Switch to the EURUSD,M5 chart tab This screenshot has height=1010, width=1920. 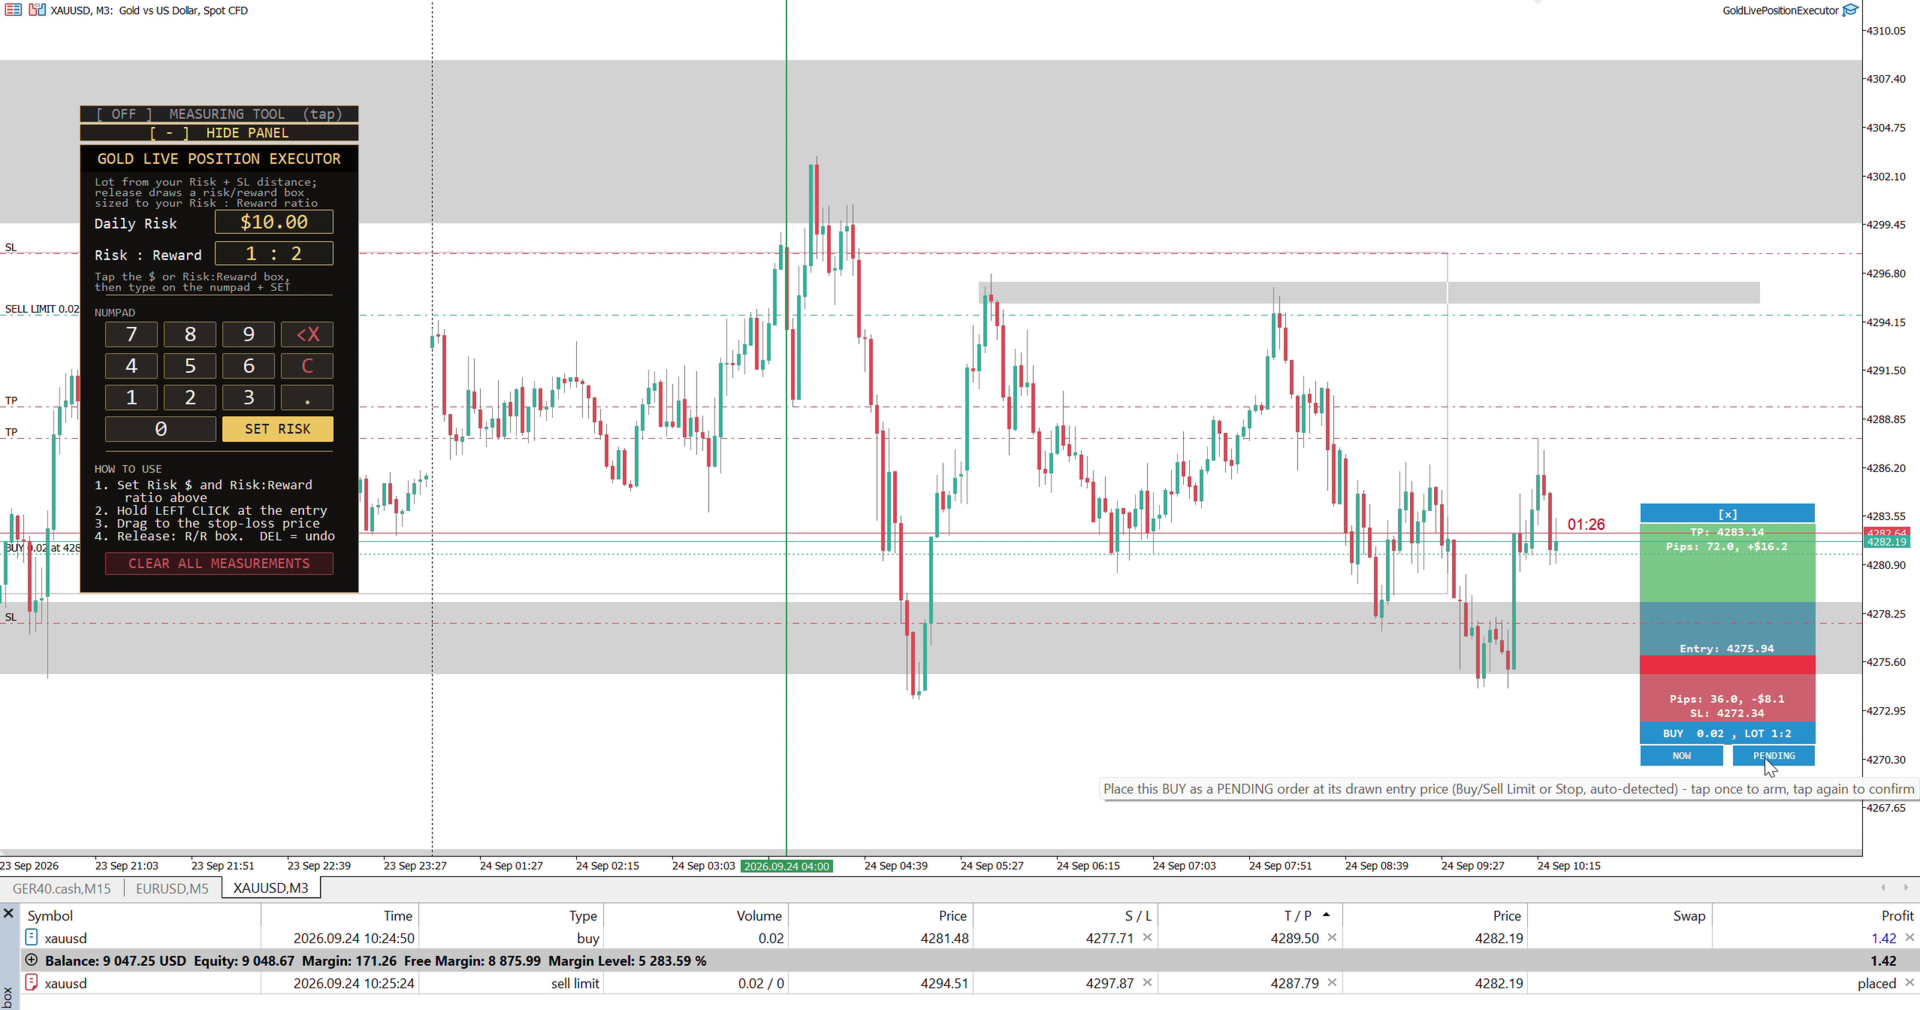172,888
